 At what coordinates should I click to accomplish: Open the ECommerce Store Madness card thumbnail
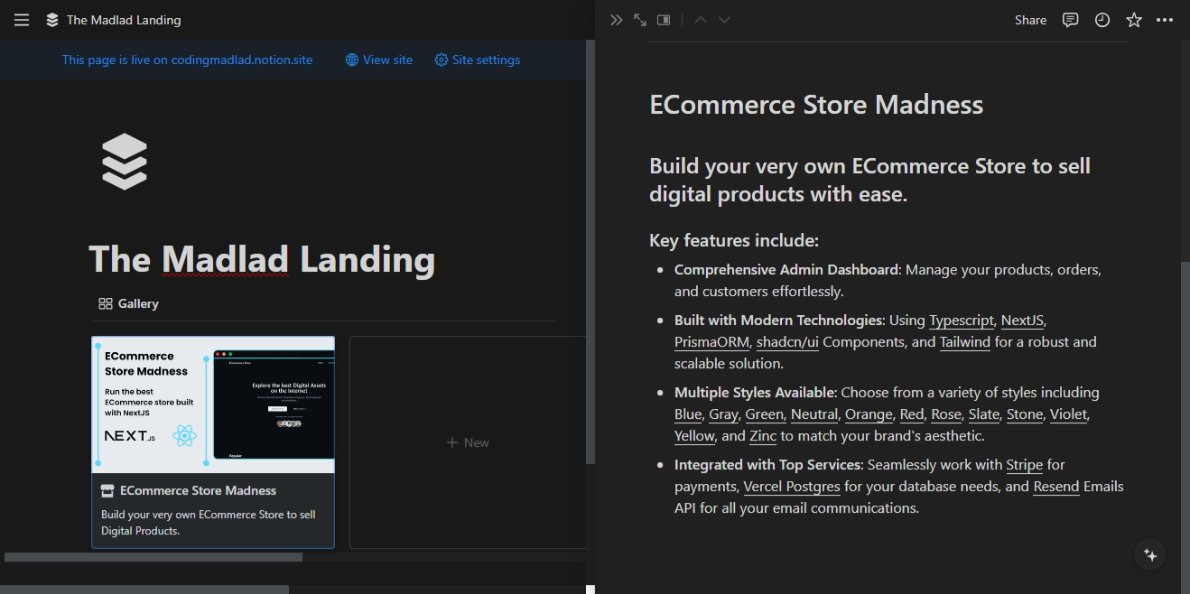[x=212, y=404]
